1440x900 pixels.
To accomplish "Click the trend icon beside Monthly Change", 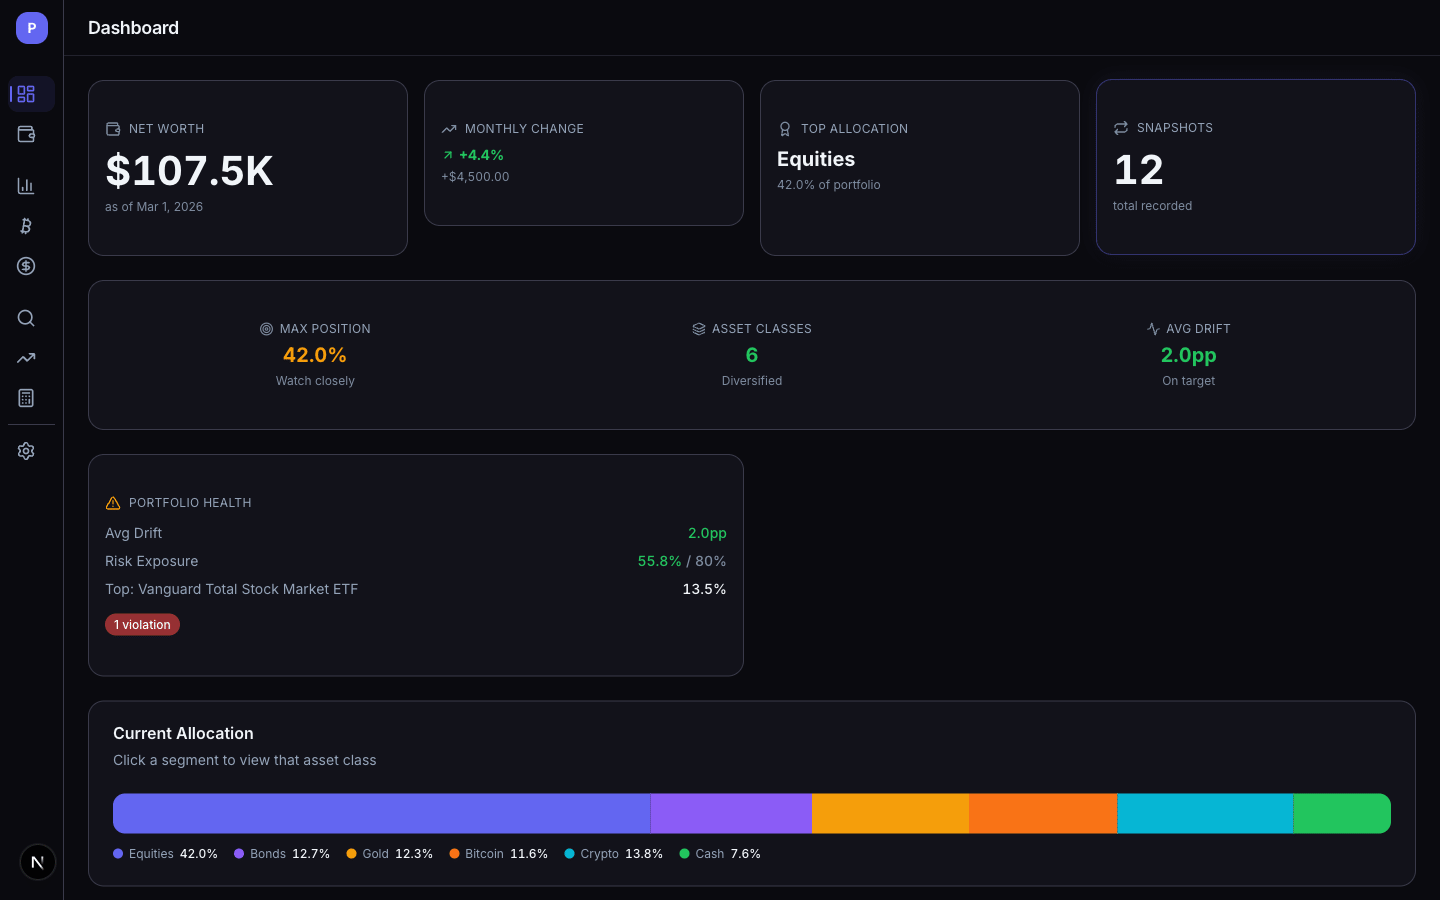I will pyautogui.click(x=449, y=129).
